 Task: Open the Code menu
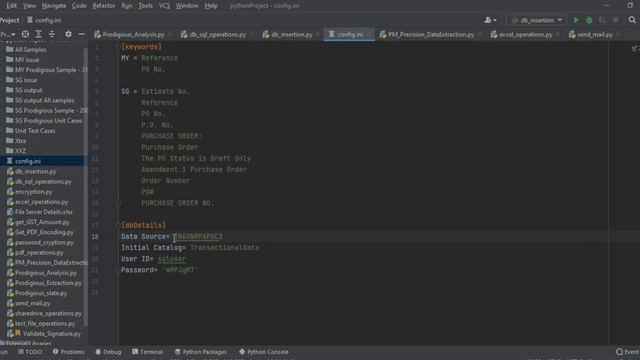[79, 6]
